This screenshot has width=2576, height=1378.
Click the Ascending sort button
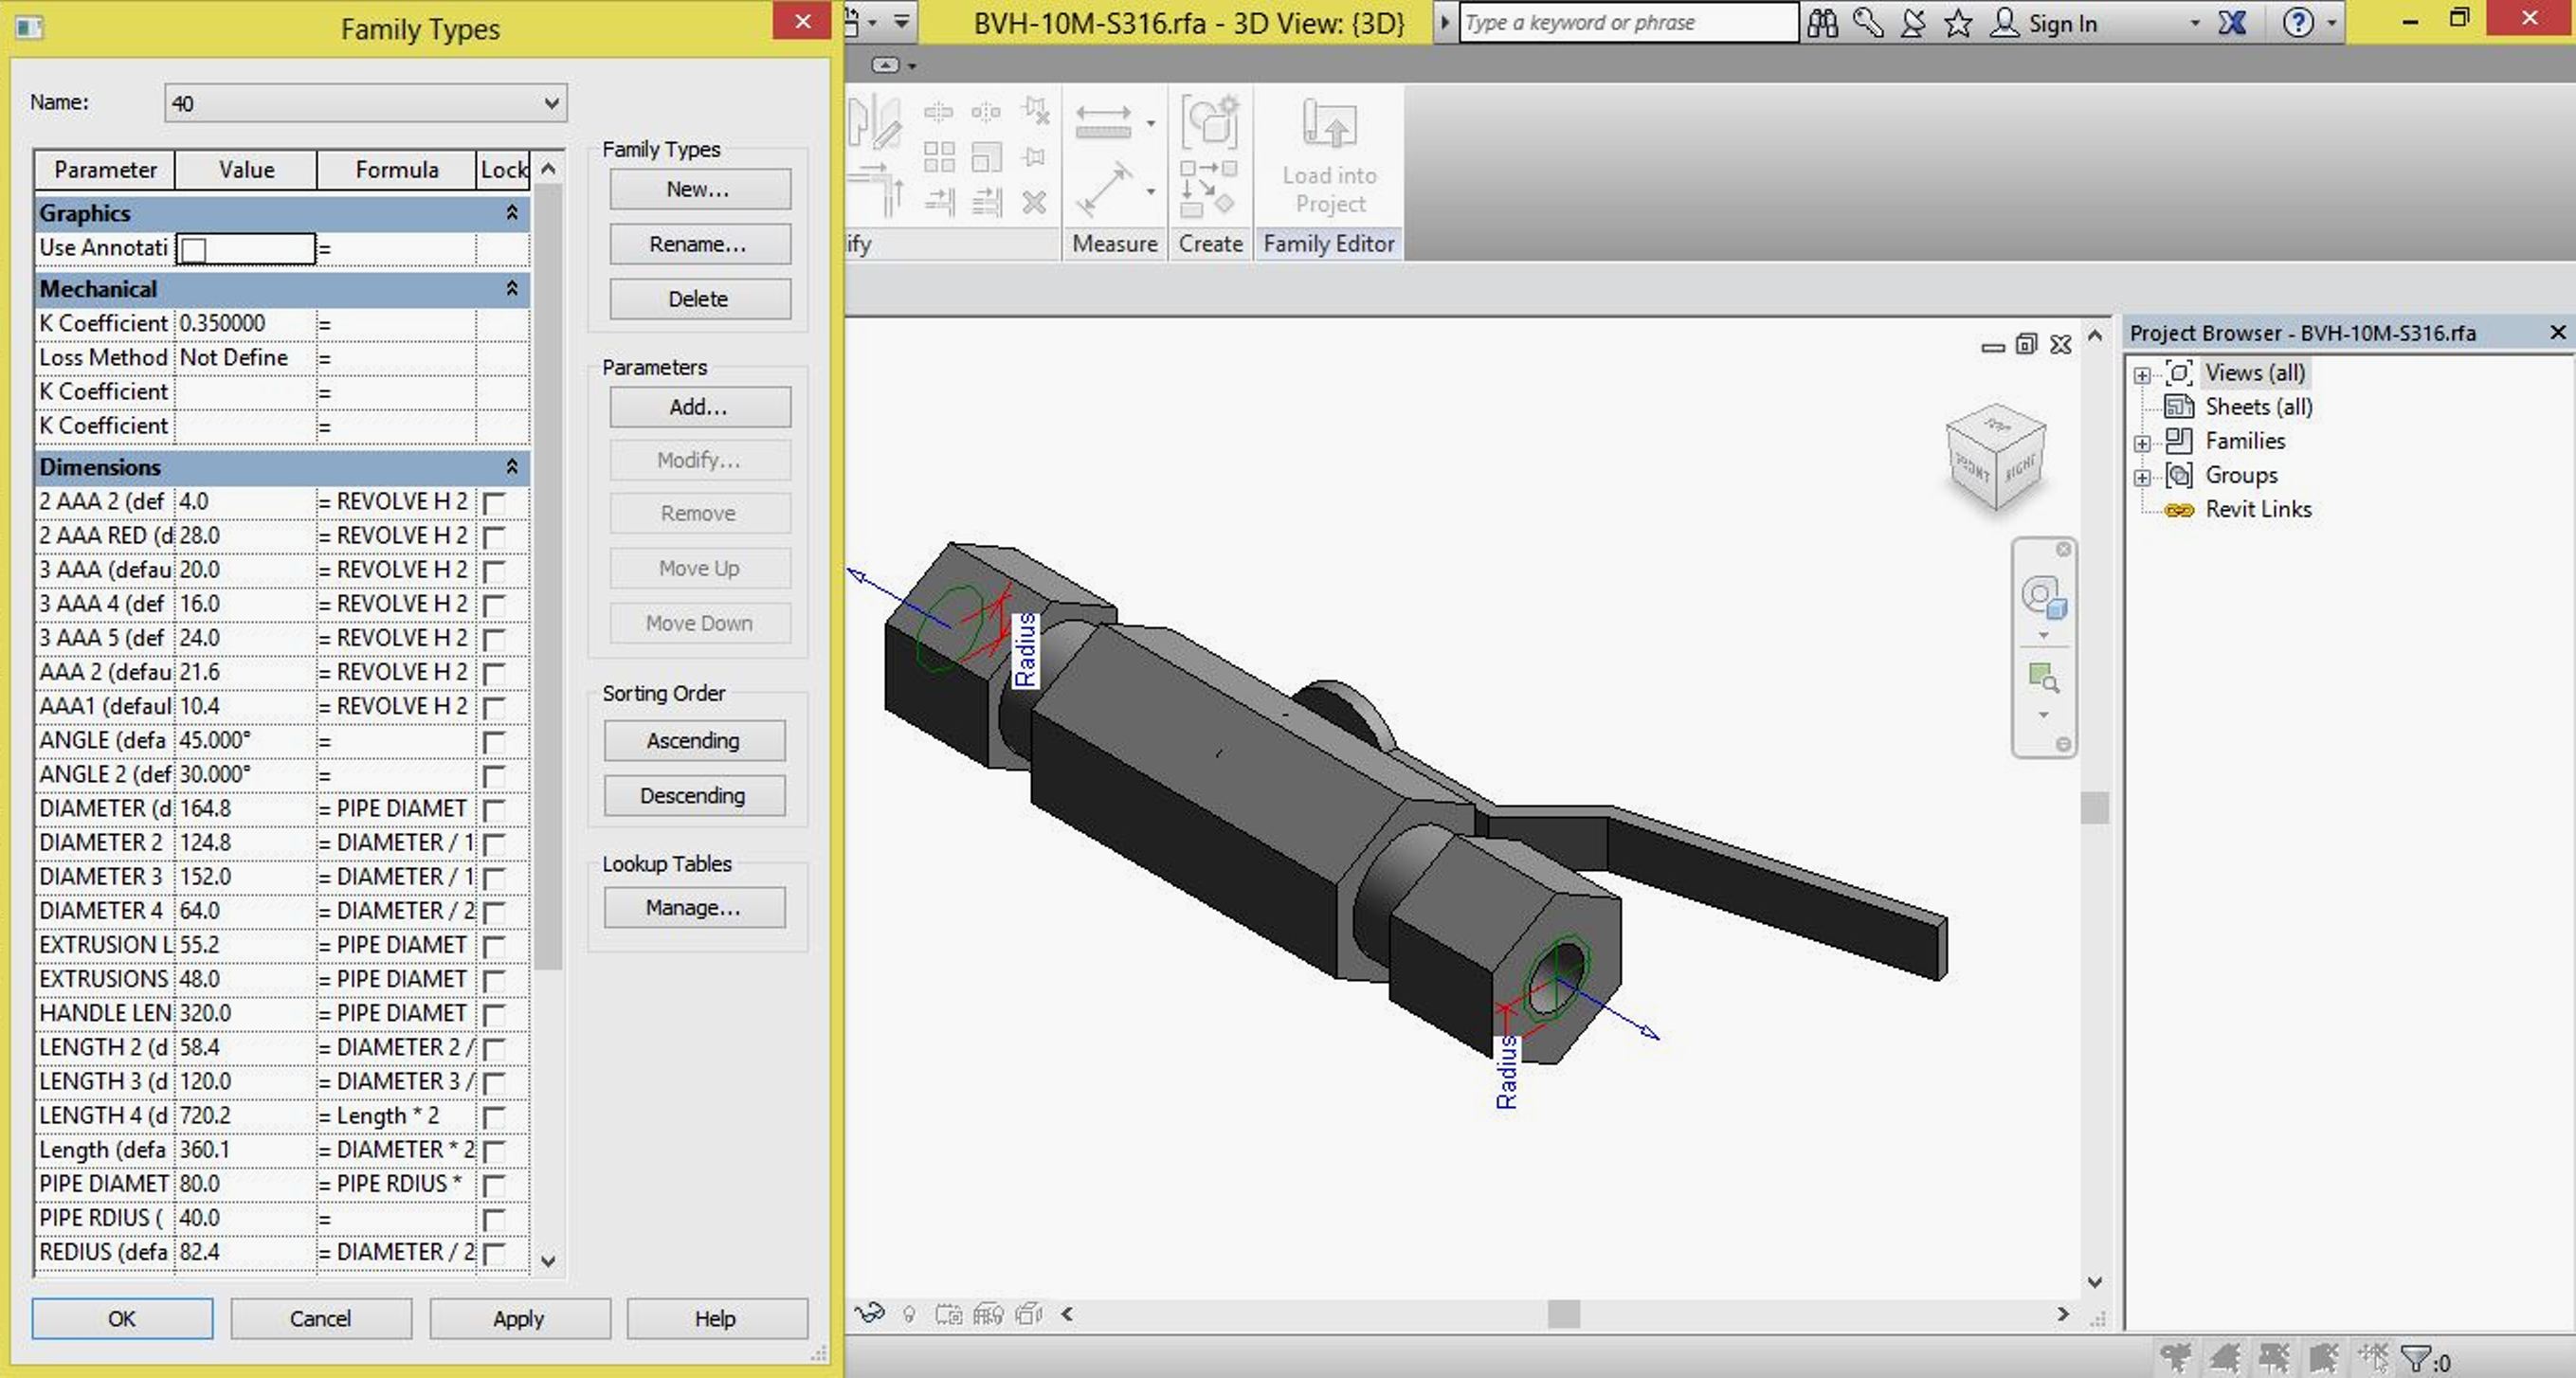tap(693, 741)
